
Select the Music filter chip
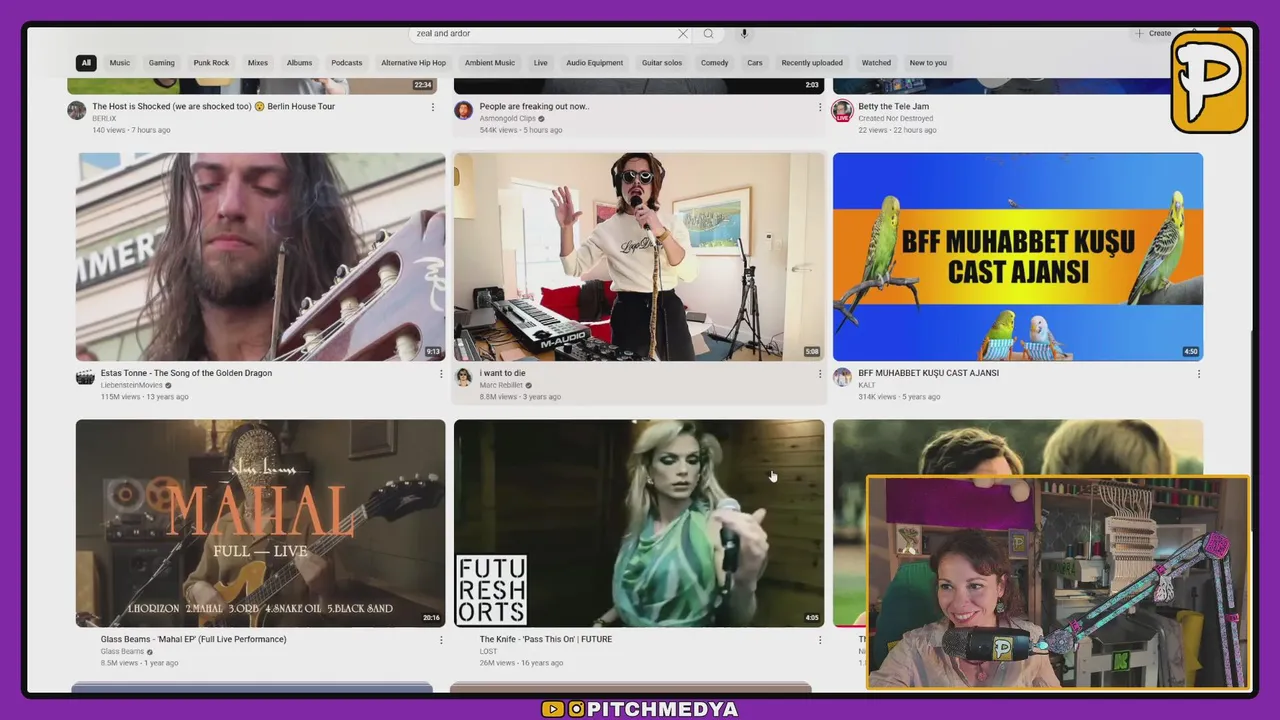(120, 63)
